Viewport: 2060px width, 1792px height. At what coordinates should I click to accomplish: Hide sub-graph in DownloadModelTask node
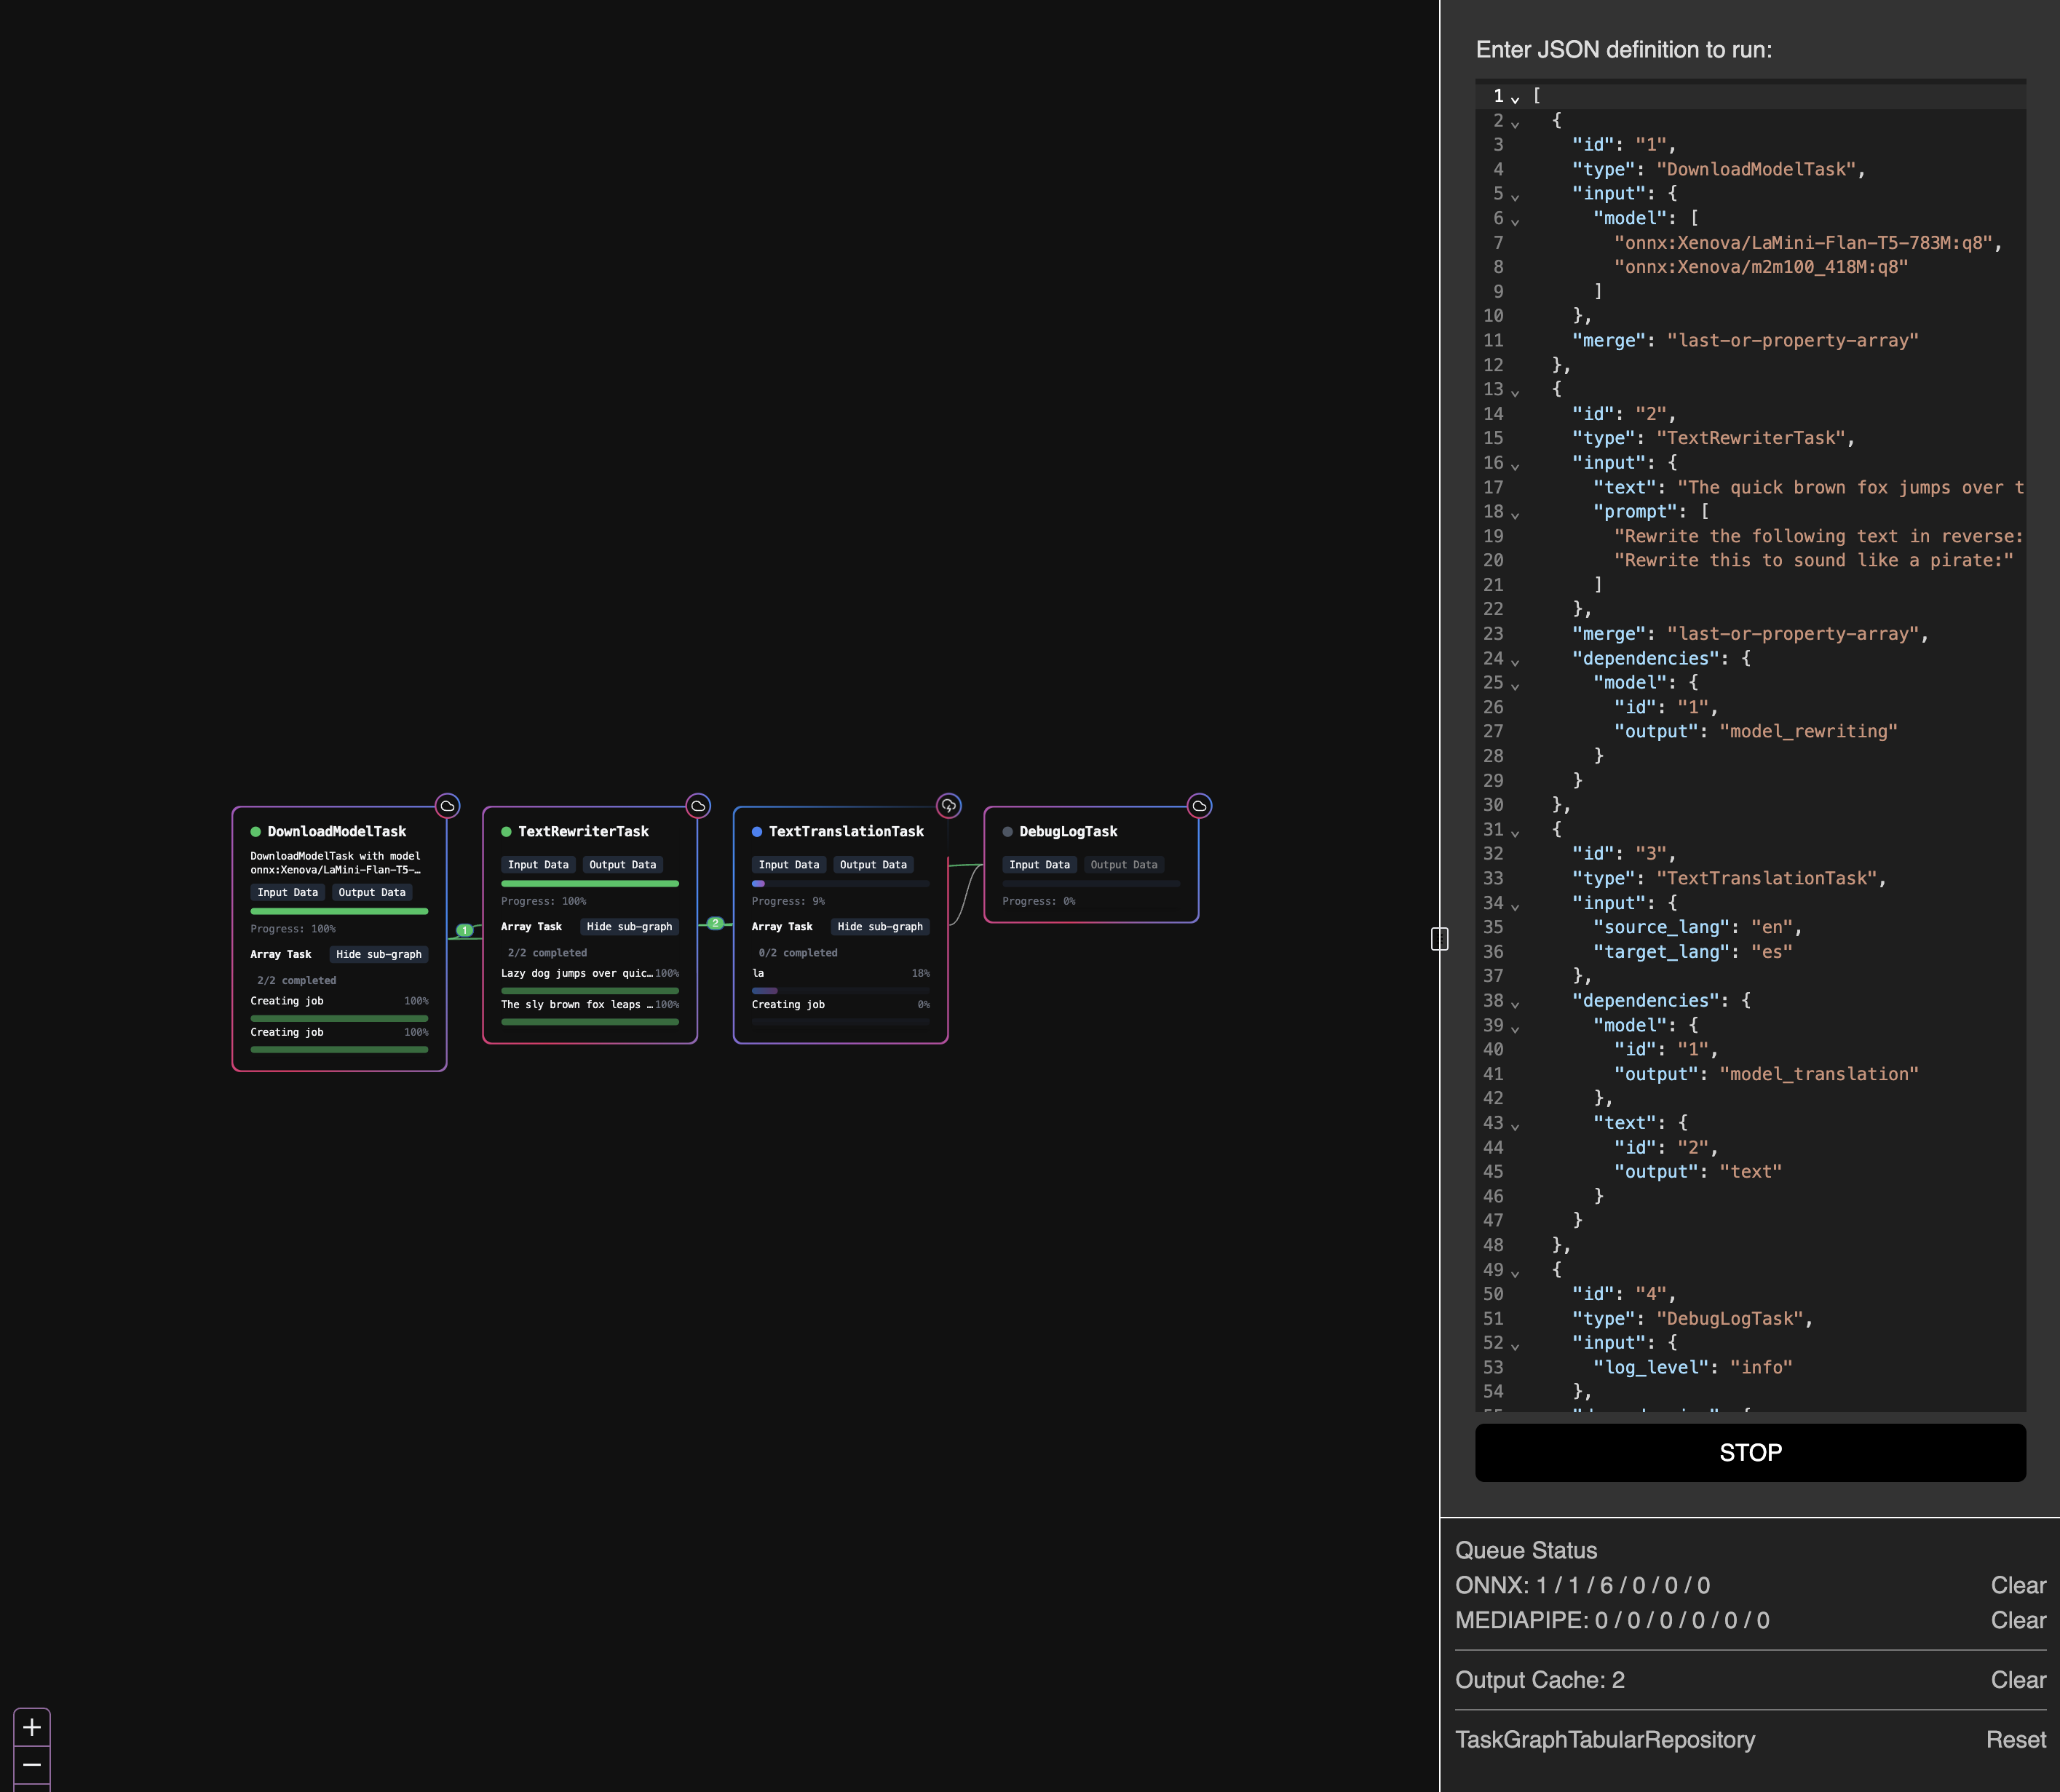(379, 954)
